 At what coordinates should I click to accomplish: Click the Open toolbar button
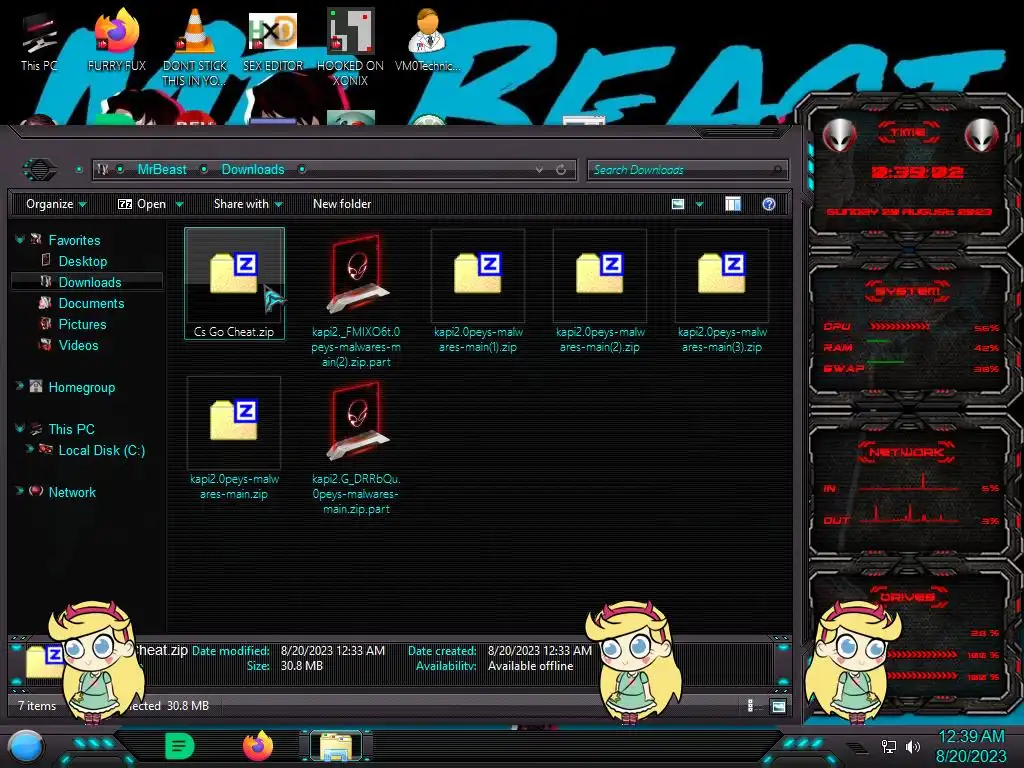click(x=142, y=204)
